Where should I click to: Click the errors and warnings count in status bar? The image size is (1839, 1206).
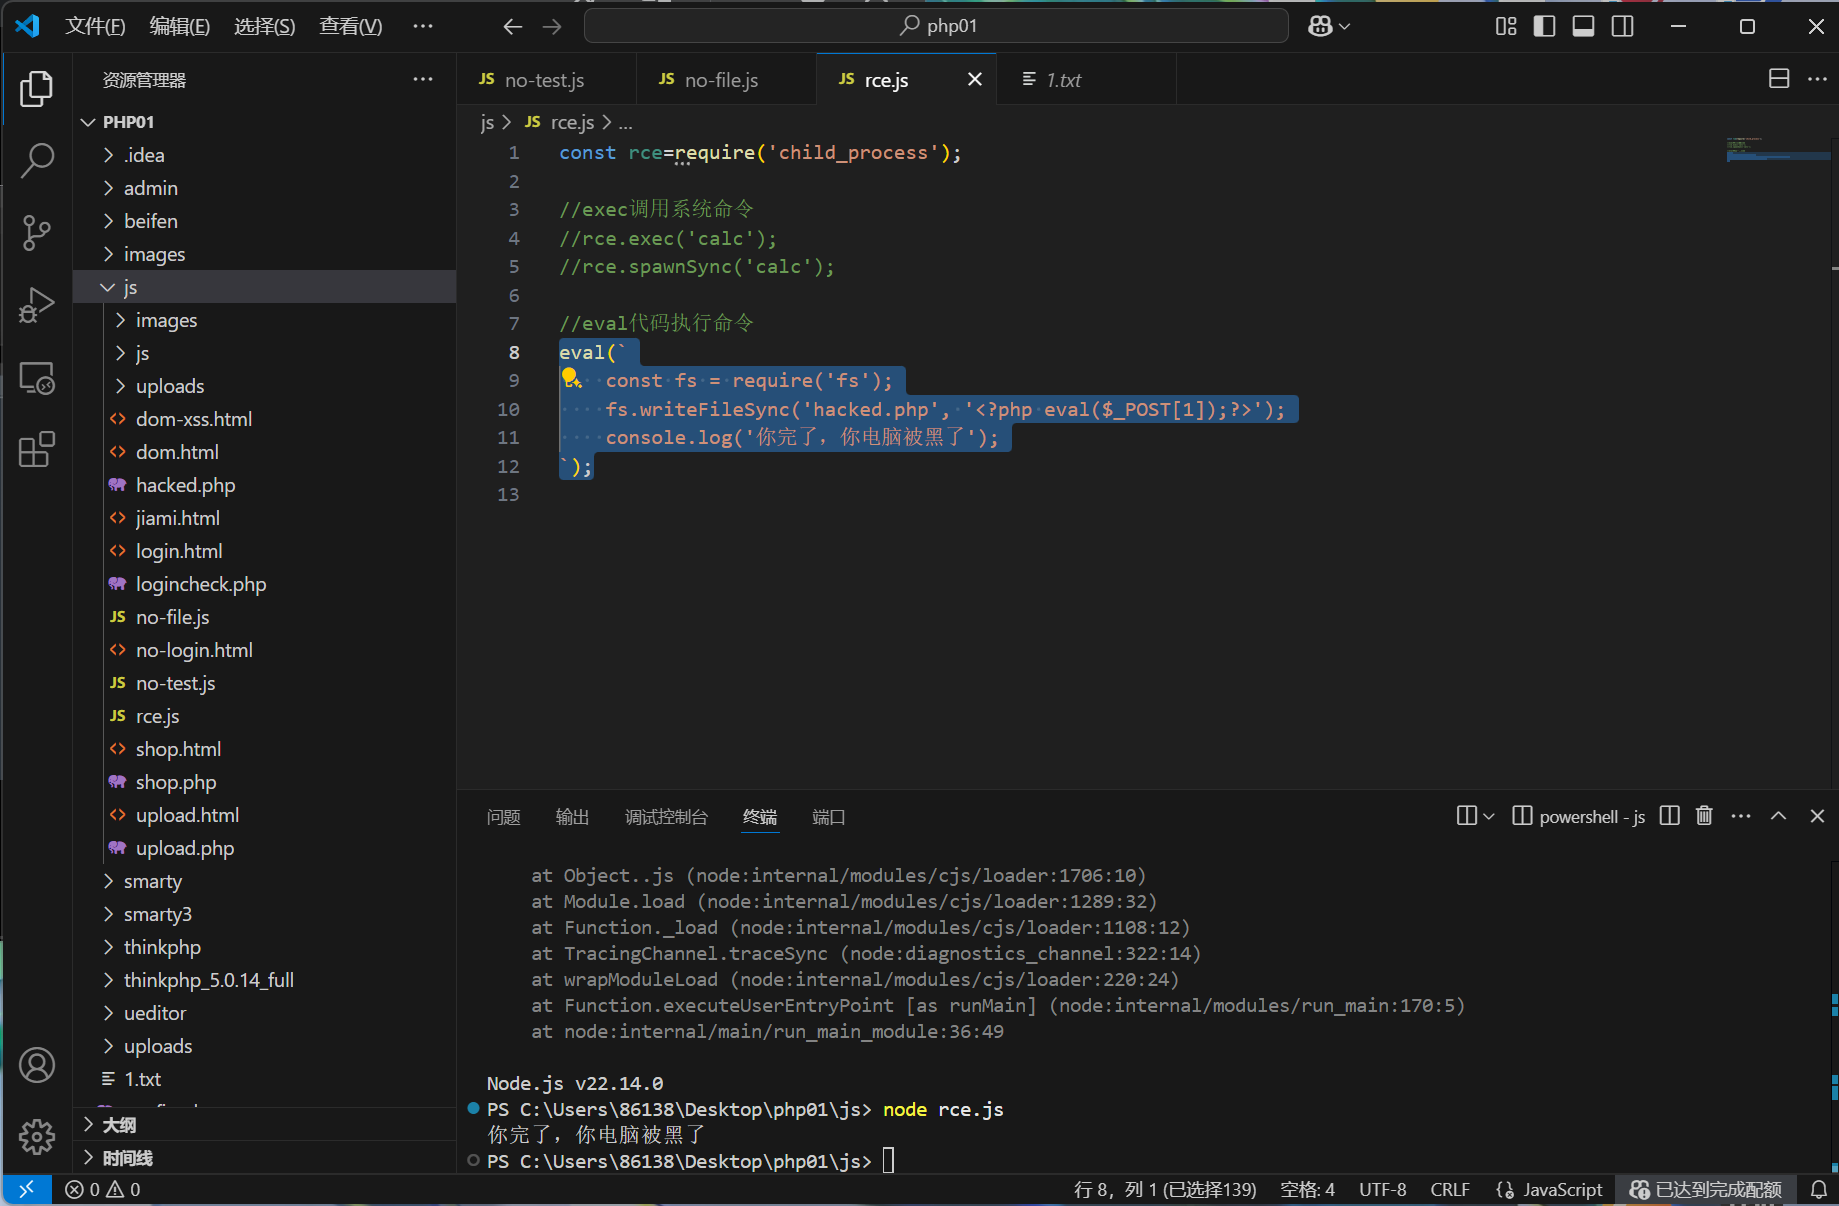coord(103,1189)
